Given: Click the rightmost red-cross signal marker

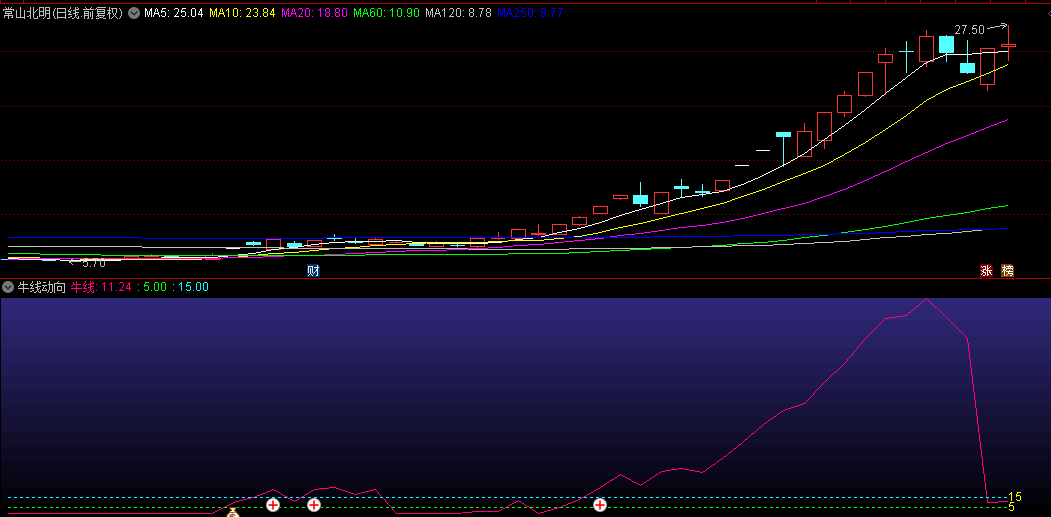Looking at the screenshot, I should pyautogui.click(x=600, y=505).
